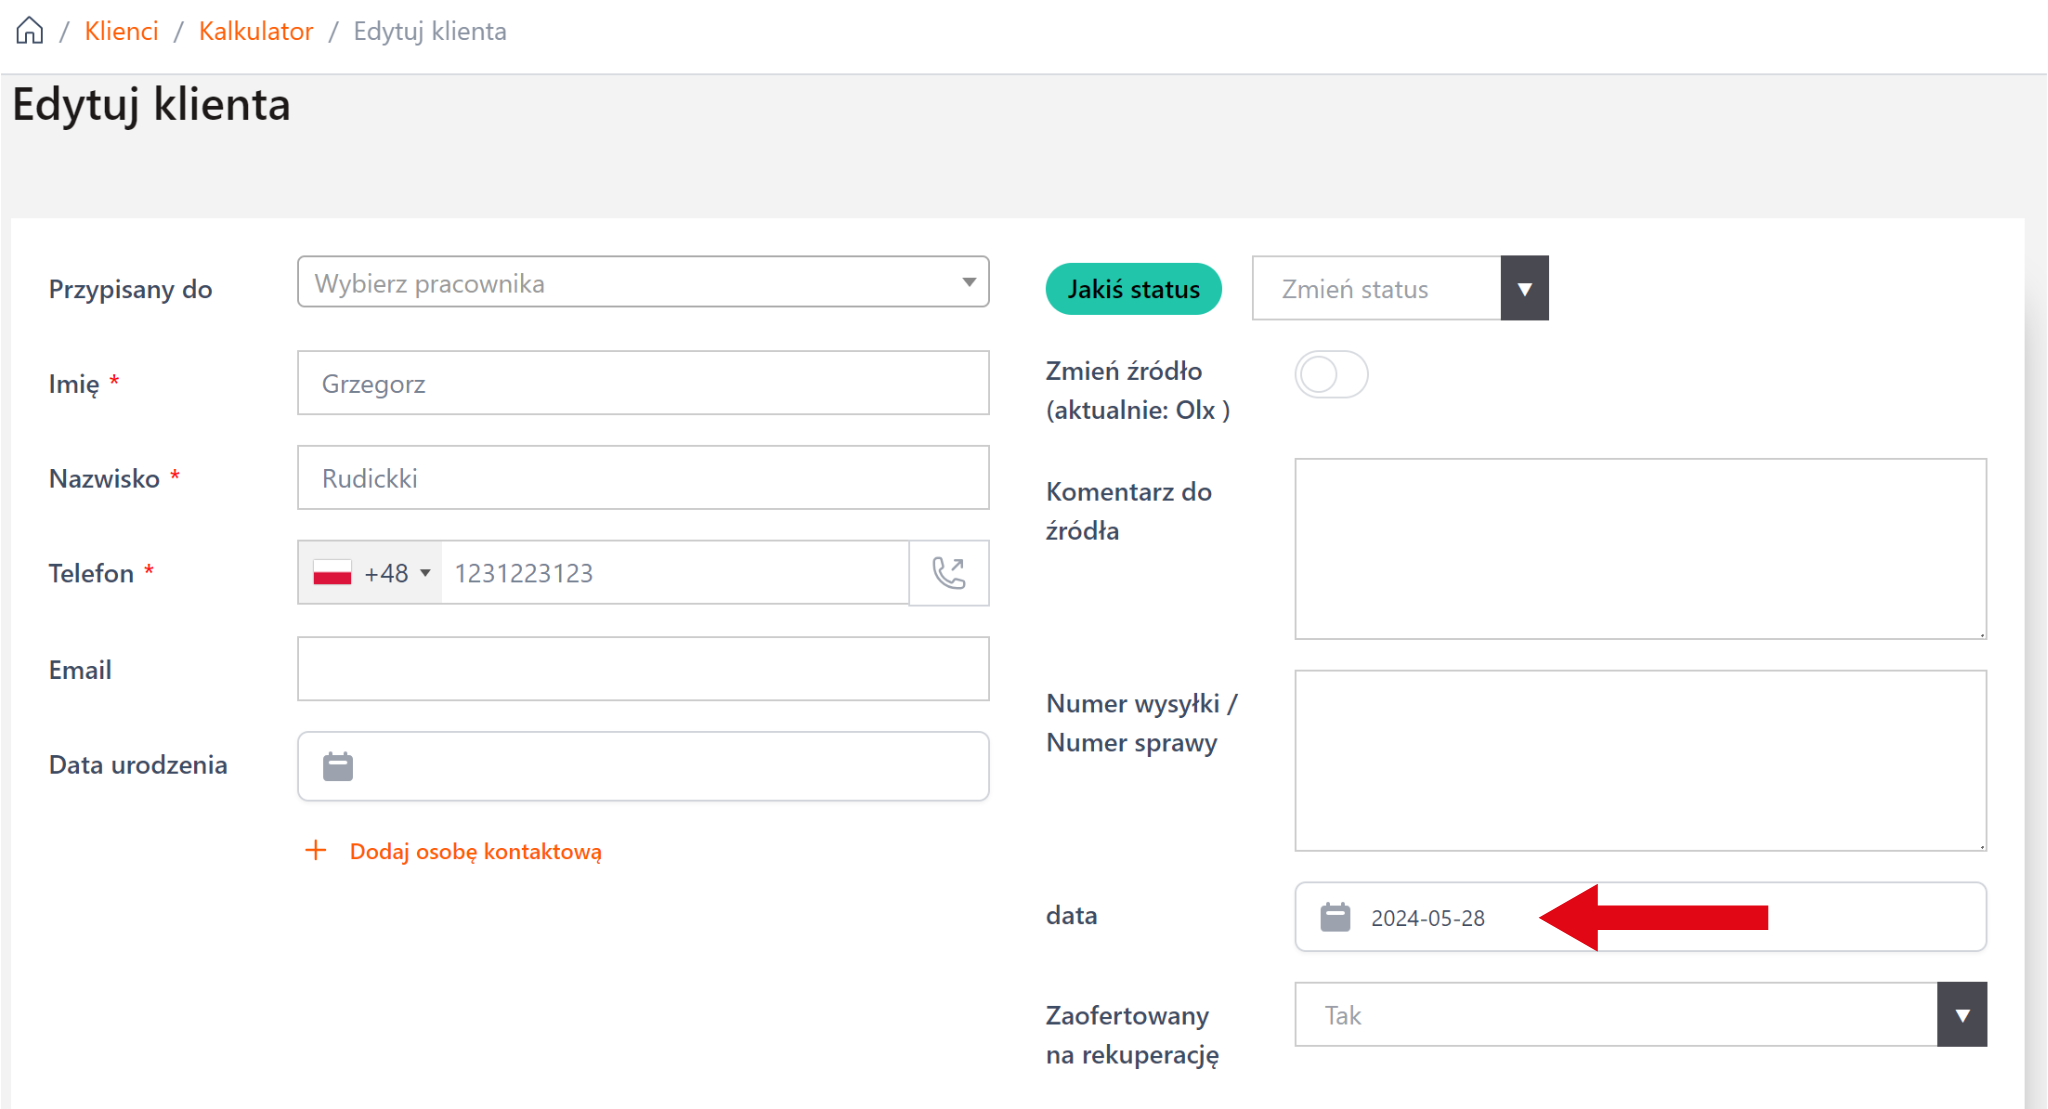The height and width of the screenshot is (1109, 2048).
Task: Click the plus icon for adding a contact person
Action: 316,851
